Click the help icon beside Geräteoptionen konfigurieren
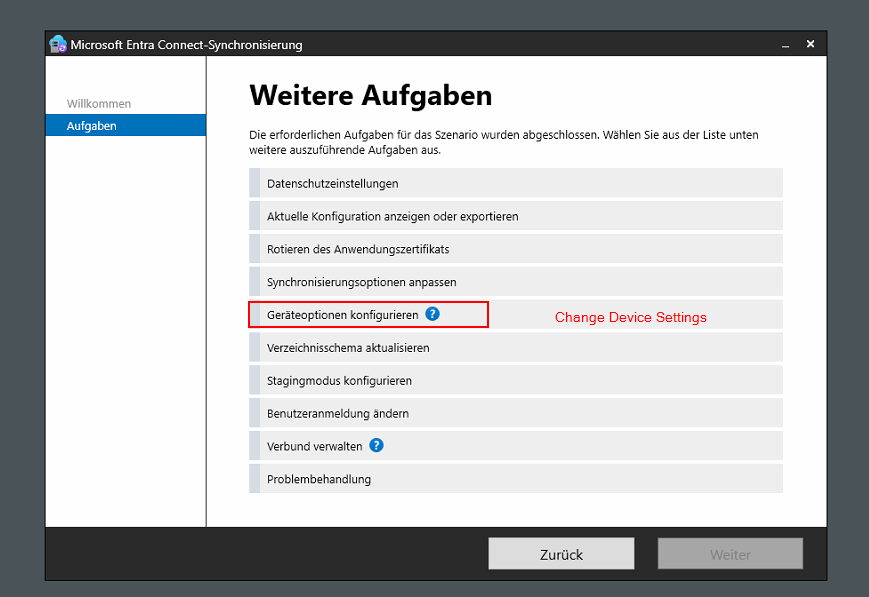Screen dimensions: 869x597 pyautogui.click(x=432, y=314)
